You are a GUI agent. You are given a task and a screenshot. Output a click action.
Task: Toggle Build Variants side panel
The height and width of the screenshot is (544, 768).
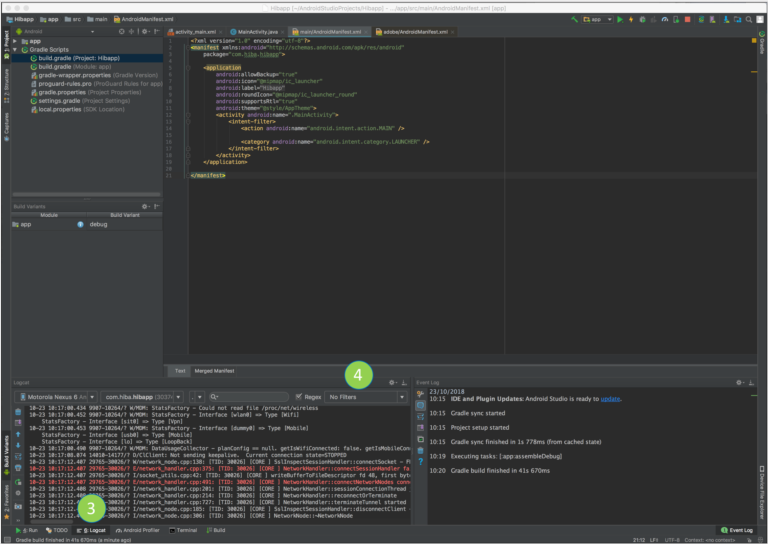click(x=6, y=452)
